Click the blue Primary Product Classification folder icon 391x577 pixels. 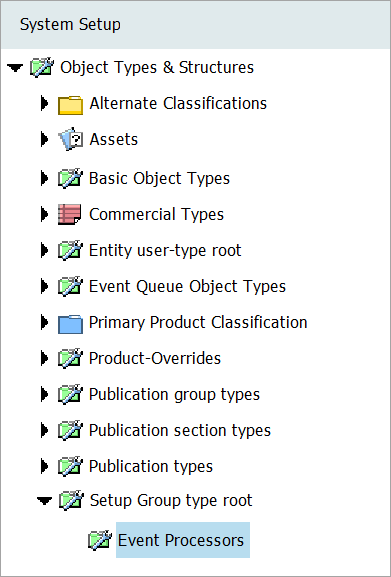(x=70, y=323)
